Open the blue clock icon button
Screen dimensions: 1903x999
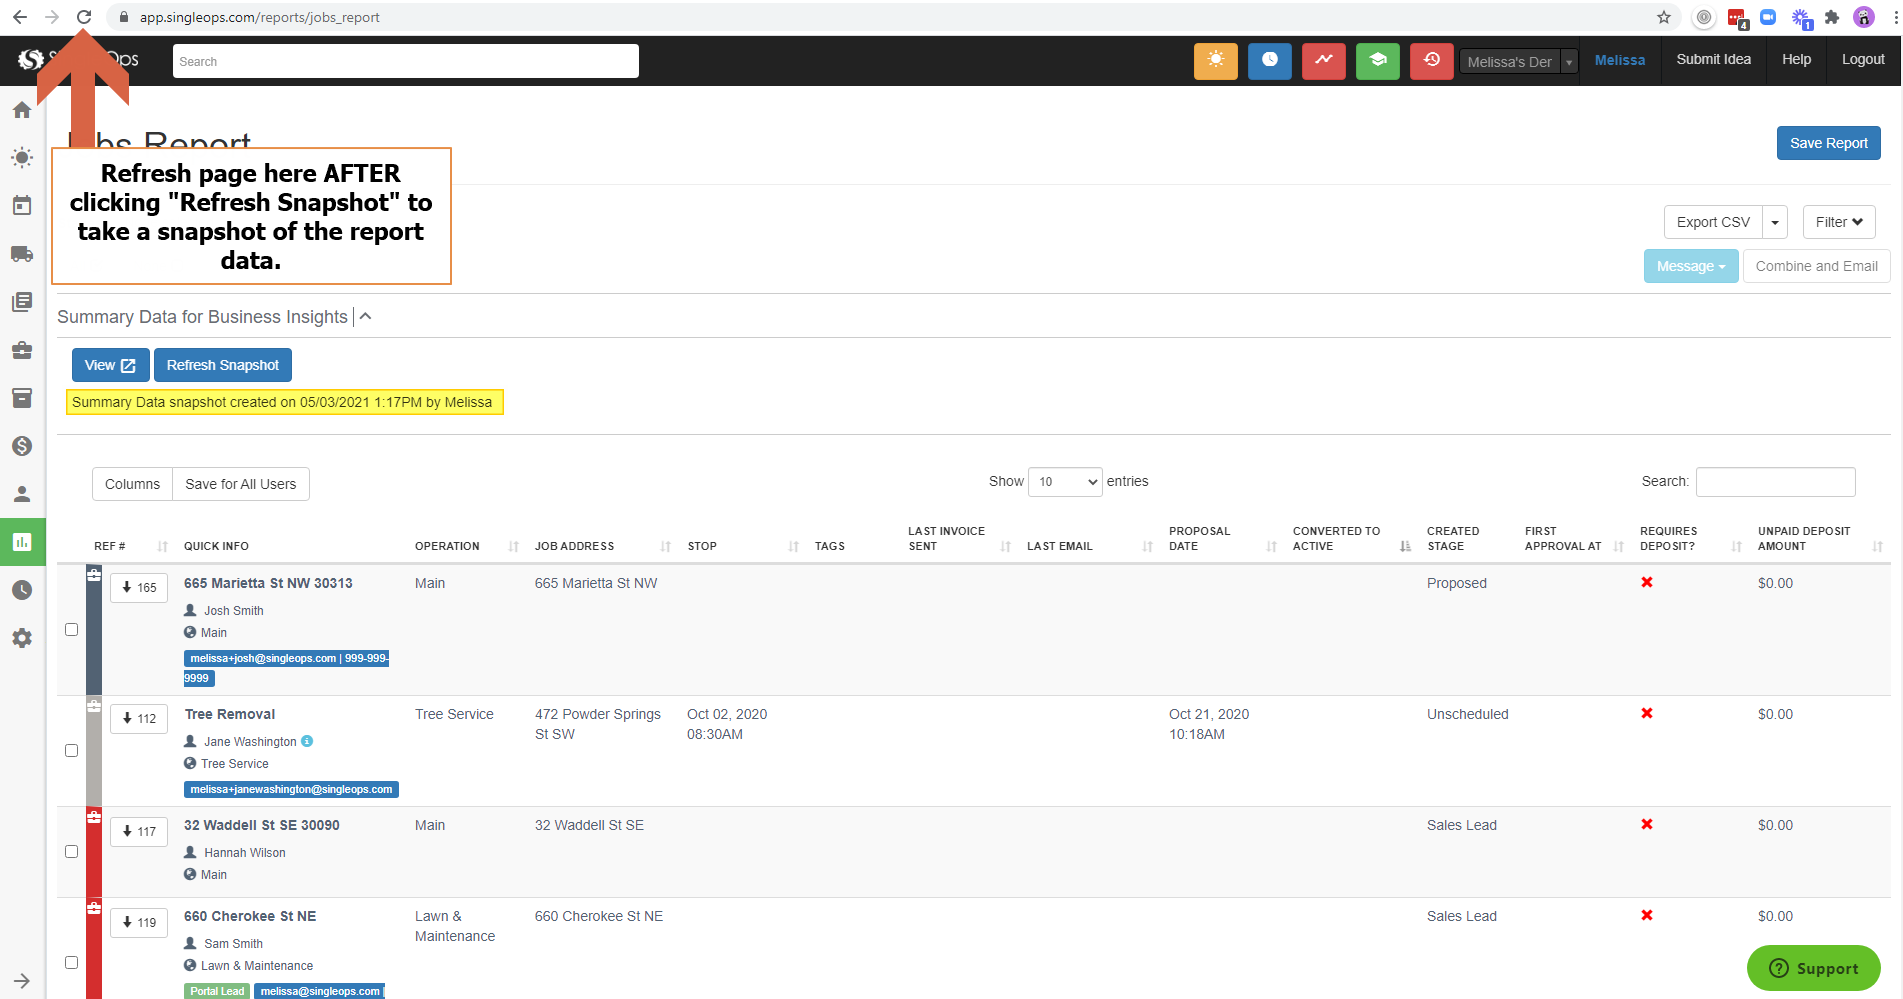click(1269, 61)
